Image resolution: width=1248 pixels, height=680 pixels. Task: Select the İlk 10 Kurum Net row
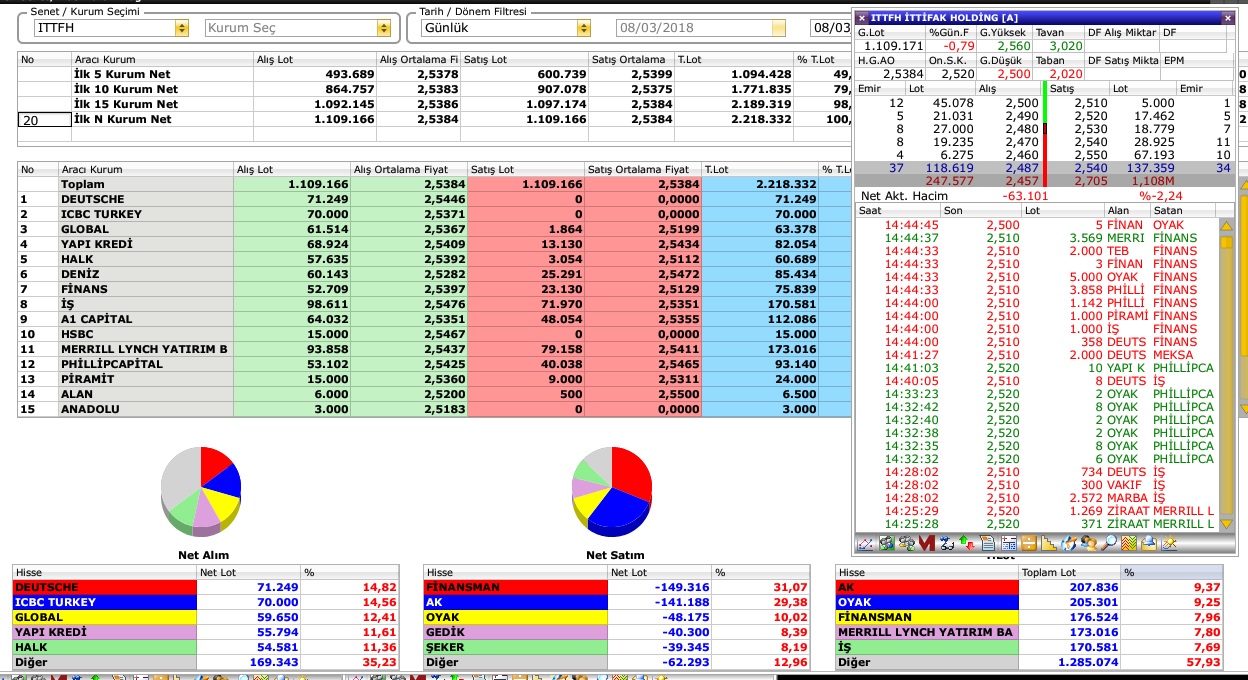pos(435,89)
